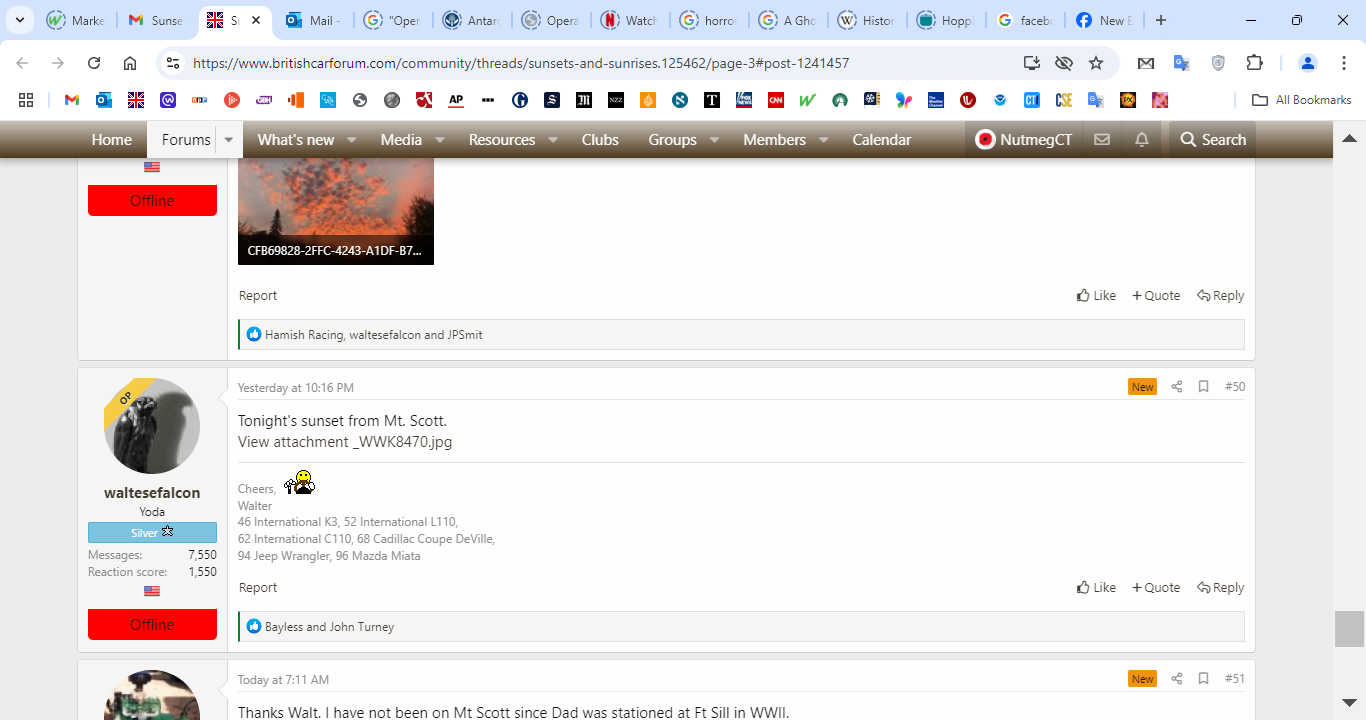This screenshot has height=720, width=1366.
Task: Open the 'Hamish Racing, waltesefalcon and JPSmit' reactions list
Action: pyautogui.click(x=373, y=335)
